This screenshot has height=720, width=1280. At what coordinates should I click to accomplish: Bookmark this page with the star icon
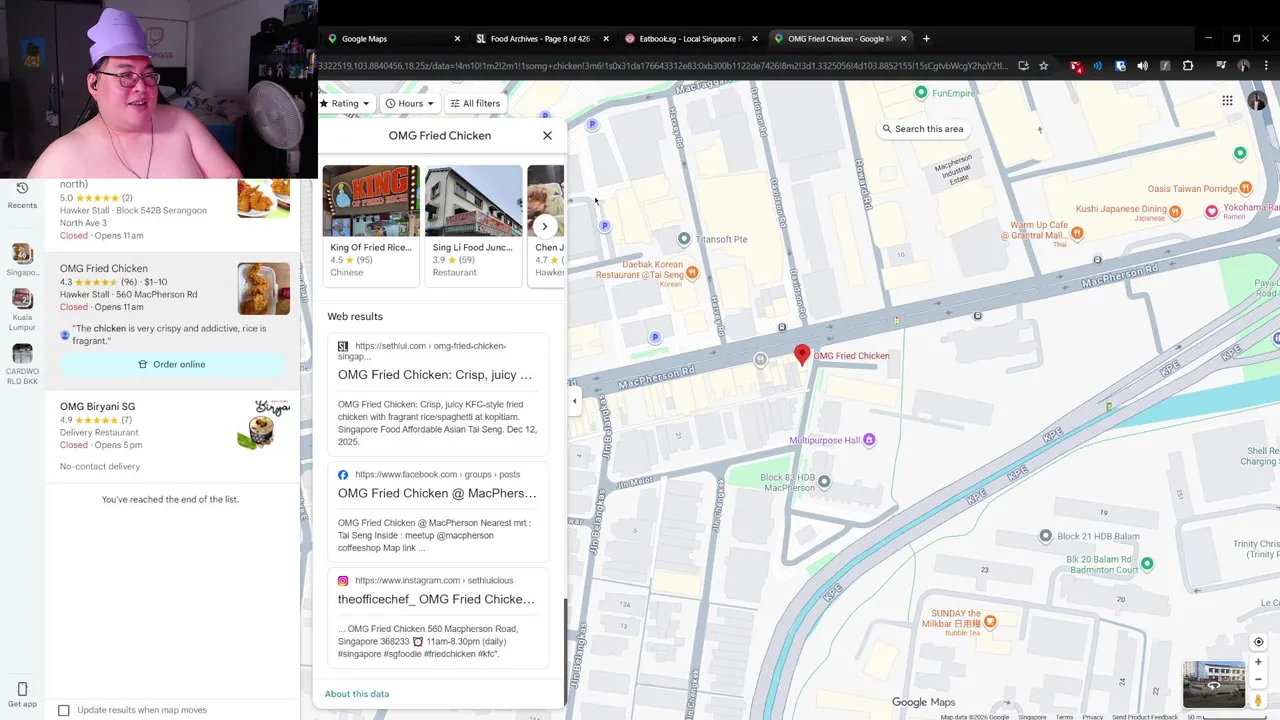click(1043, 66)
